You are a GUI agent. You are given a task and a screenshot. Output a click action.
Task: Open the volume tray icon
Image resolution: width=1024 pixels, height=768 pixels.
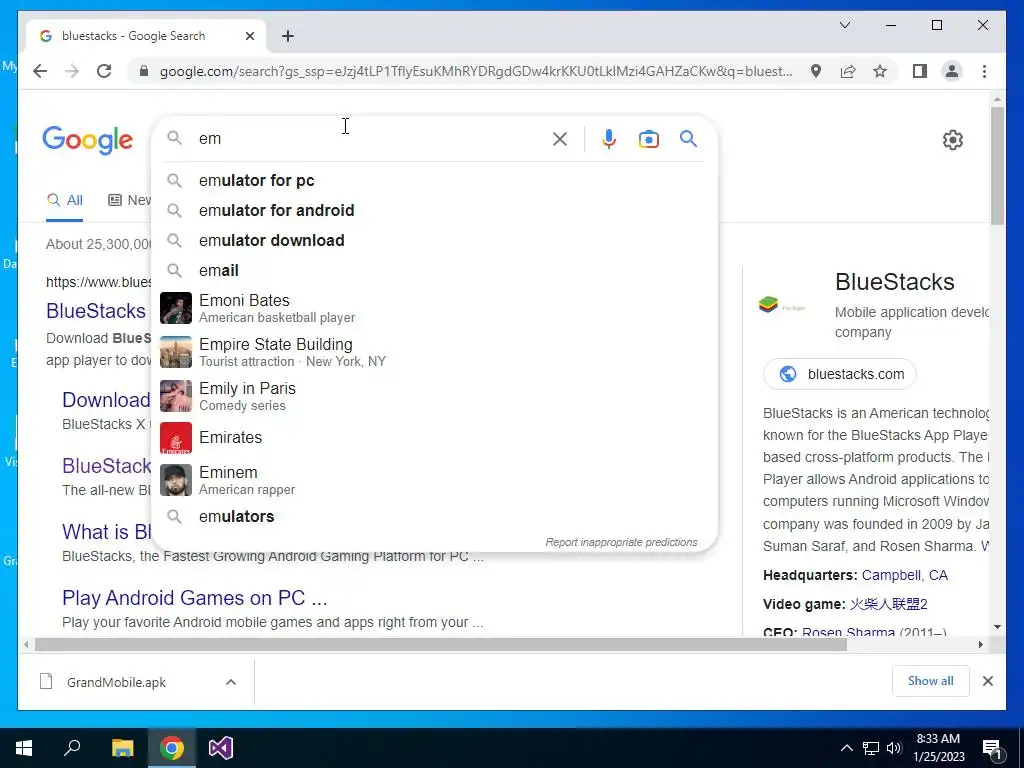pyautogui.click(x=894, y=748)
